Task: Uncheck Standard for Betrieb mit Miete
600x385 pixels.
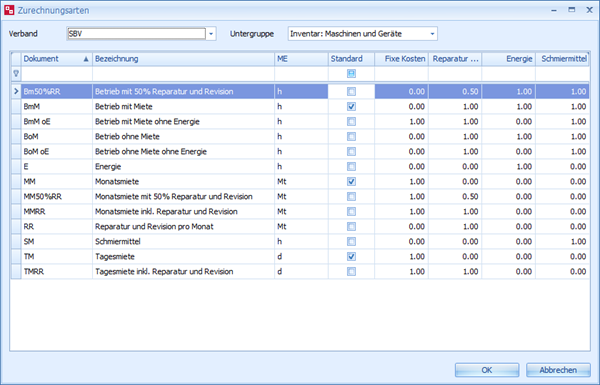Action: click(x=351, y=106)
